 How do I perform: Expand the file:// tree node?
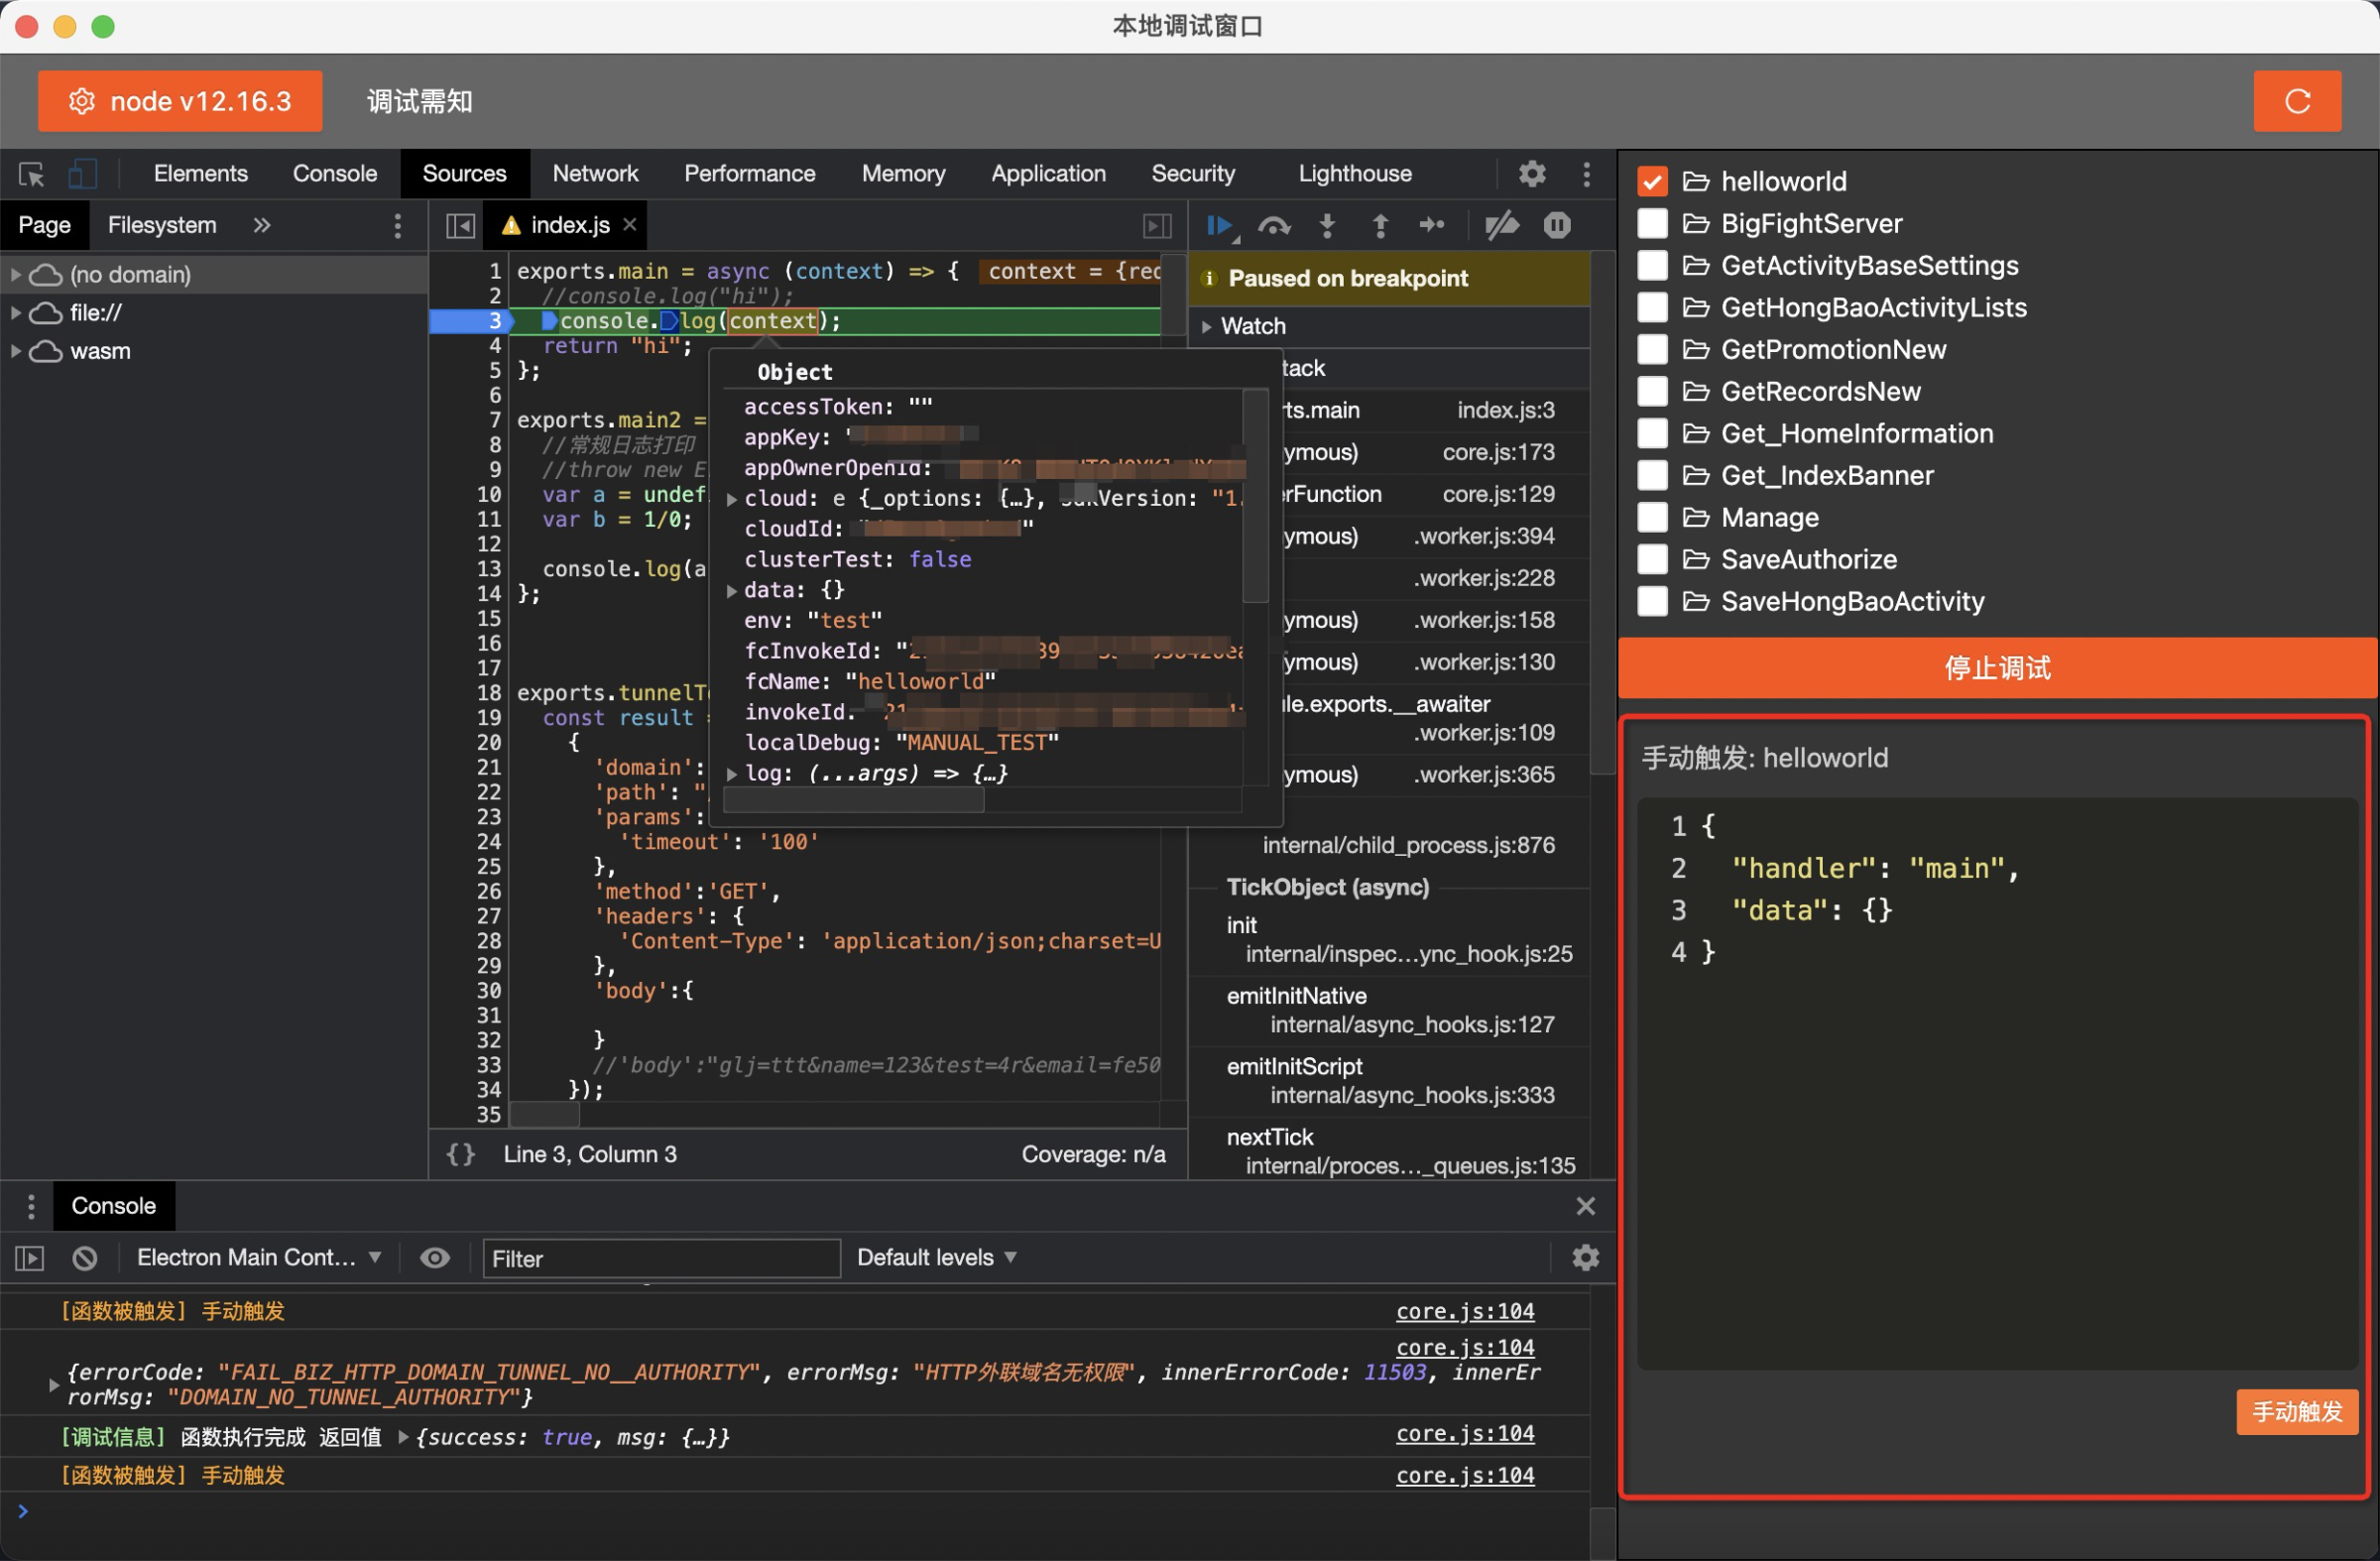15,313
